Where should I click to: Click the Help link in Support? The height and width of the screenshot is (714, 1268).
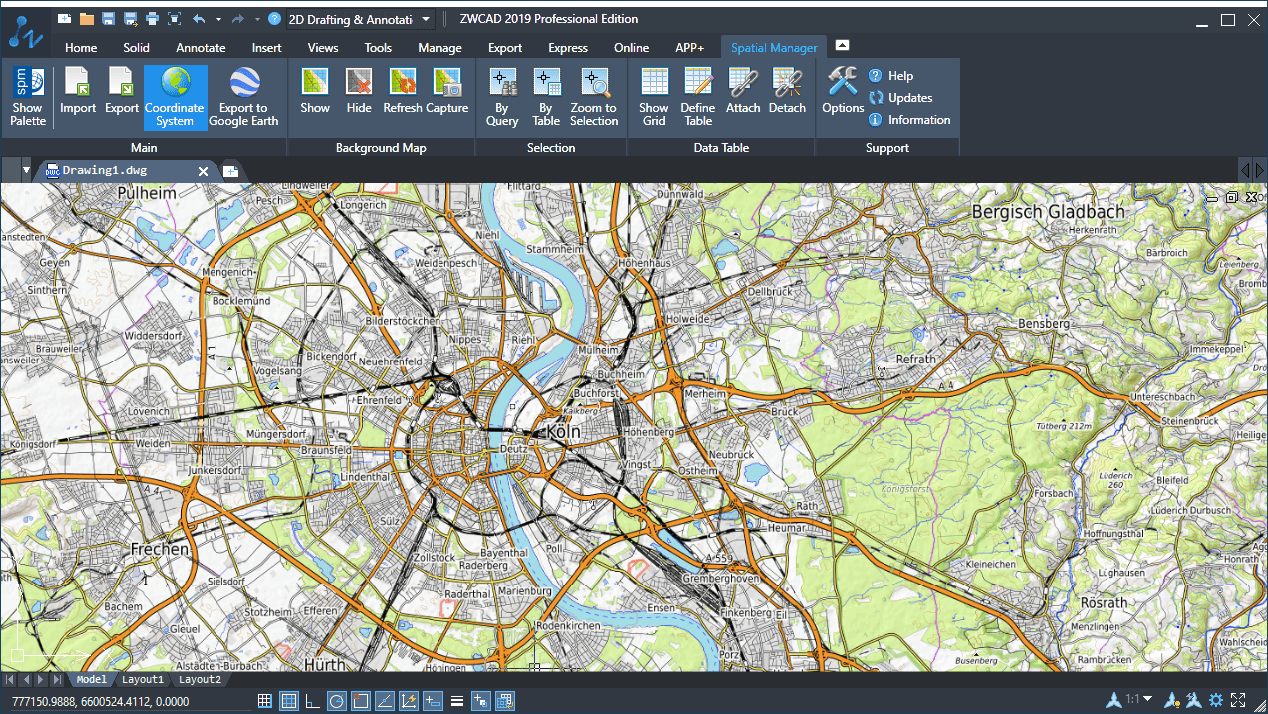(891, 76)
